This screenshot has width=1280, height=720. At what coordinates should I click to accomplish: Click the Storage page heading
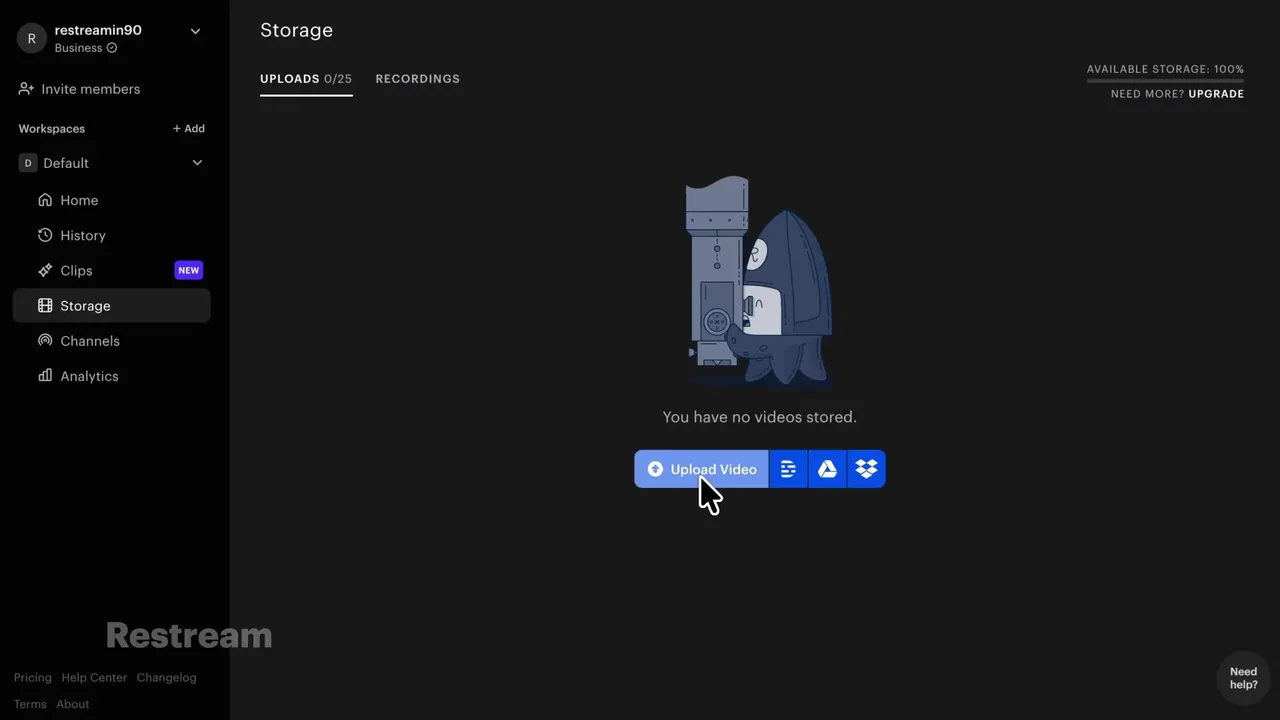click(x=297, y=30)
